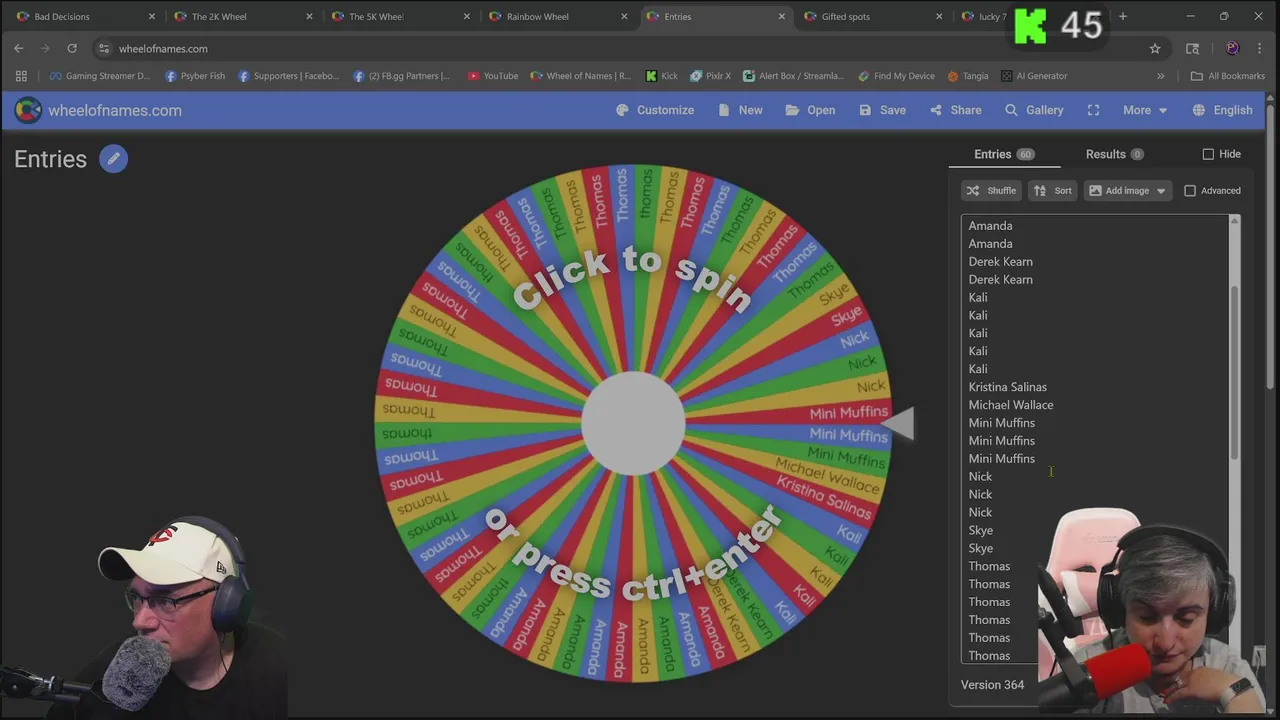Switch to the Bad Decisions tab

point(84,16)
